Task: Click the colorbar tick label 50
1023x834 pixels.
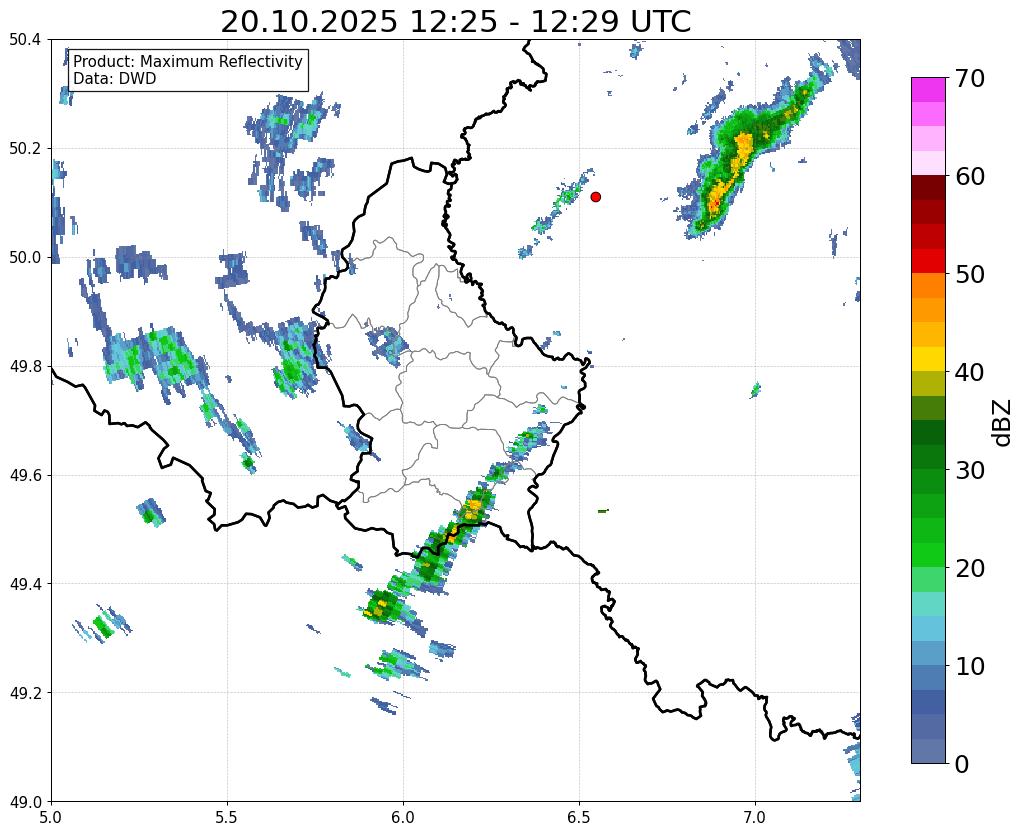Action: 969,274
